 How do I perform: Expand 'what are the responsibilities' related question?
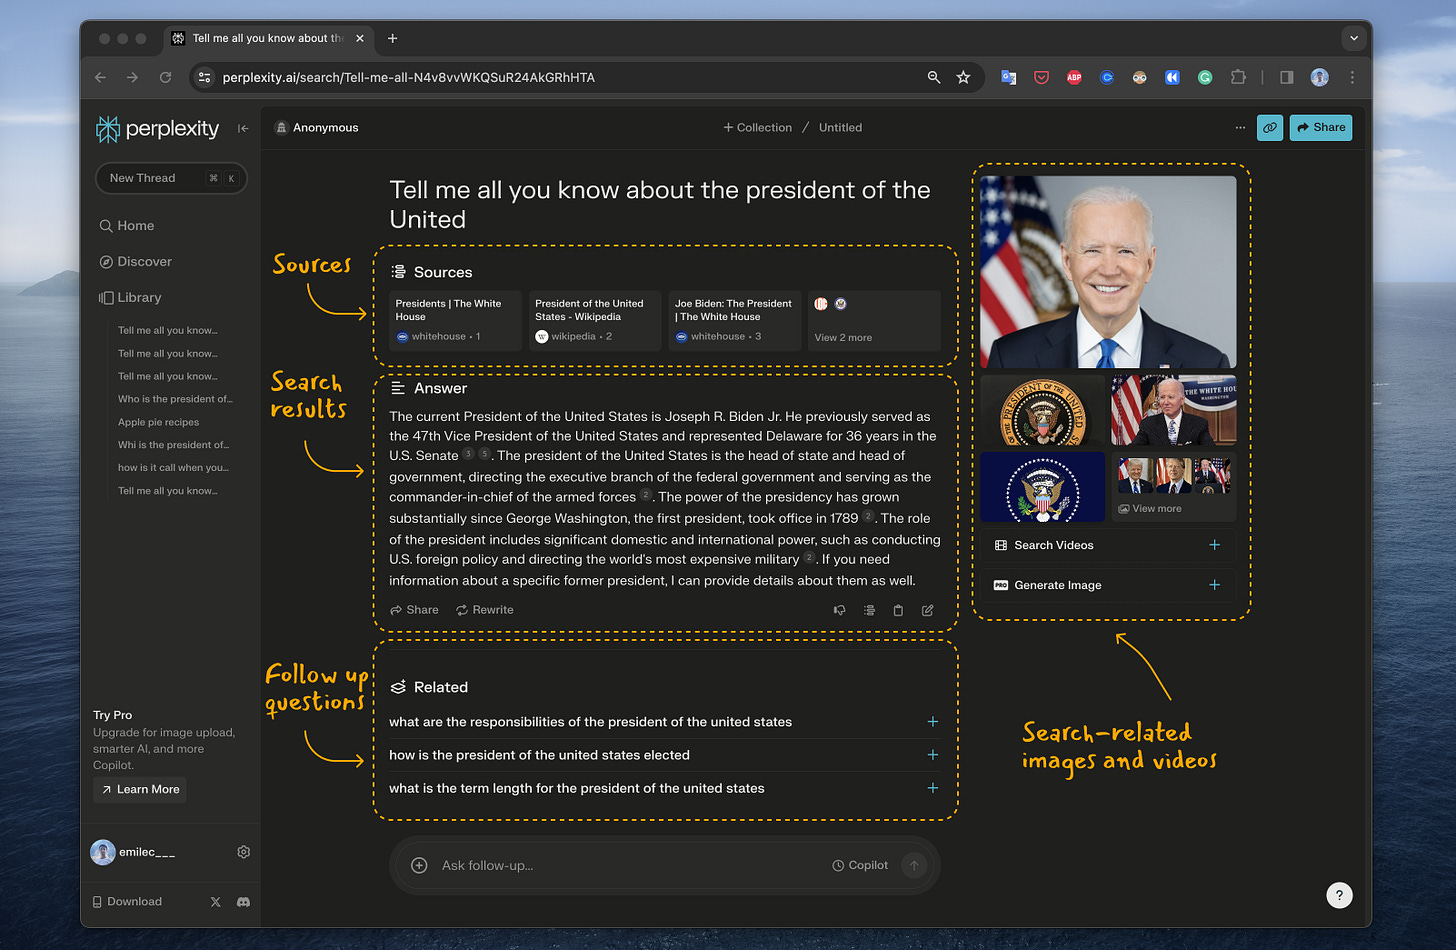(x=664, y=722)
